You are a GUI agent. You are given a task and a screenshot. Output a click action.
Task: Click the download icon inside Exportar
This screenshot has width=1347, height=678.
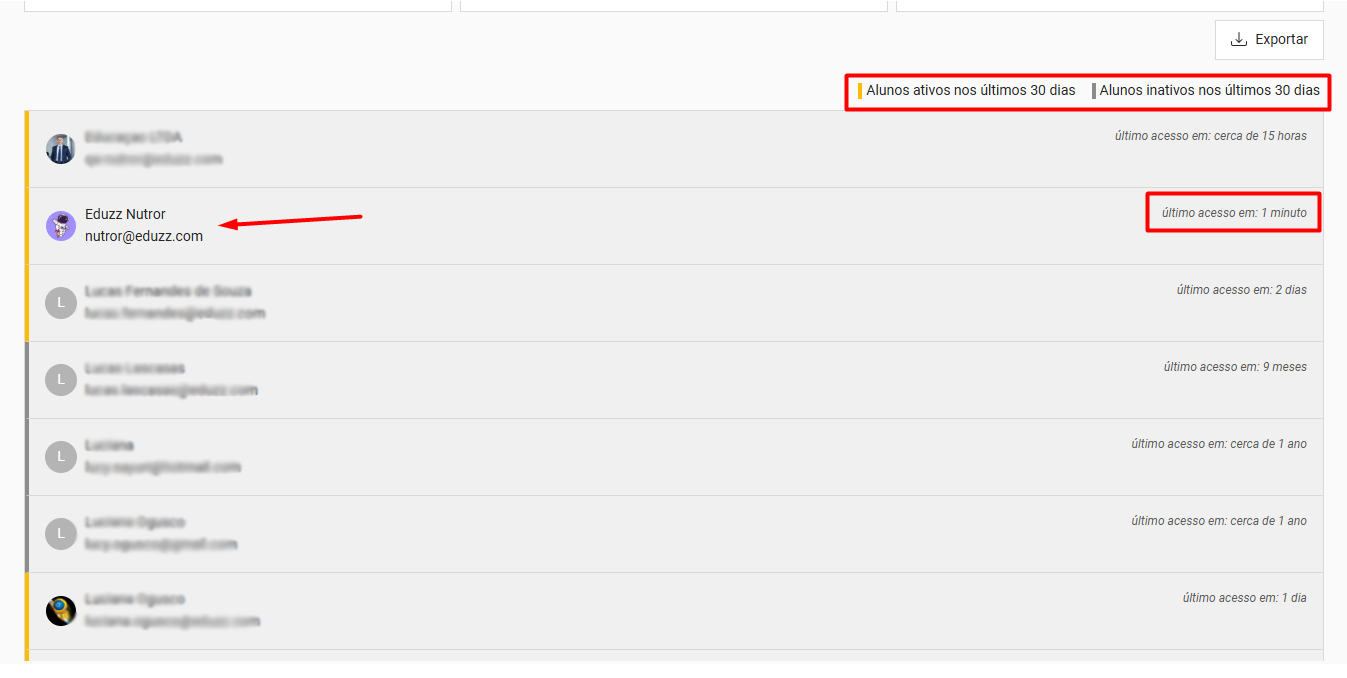(x=1239, y=40)
